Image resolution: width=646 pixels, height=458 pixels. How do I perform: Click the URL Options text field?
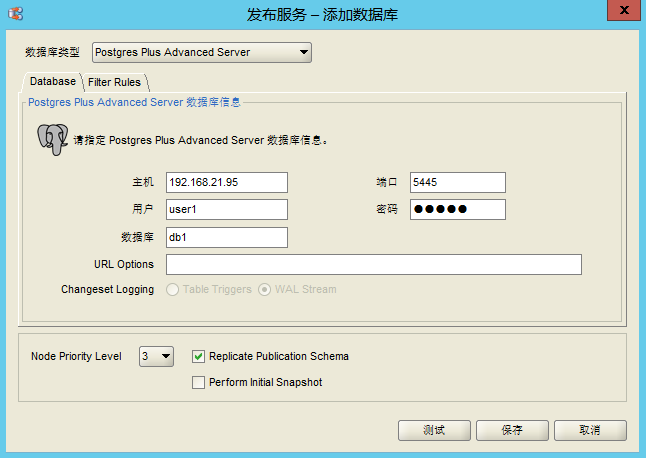[374, 264]
